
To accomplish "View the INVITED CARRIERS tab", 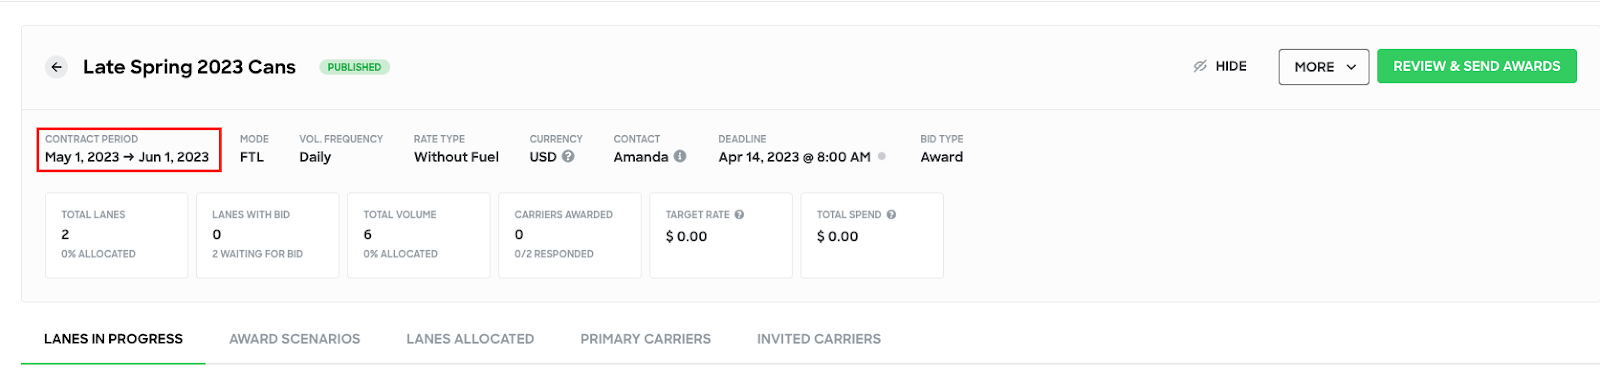I will [x=819, y=339].
